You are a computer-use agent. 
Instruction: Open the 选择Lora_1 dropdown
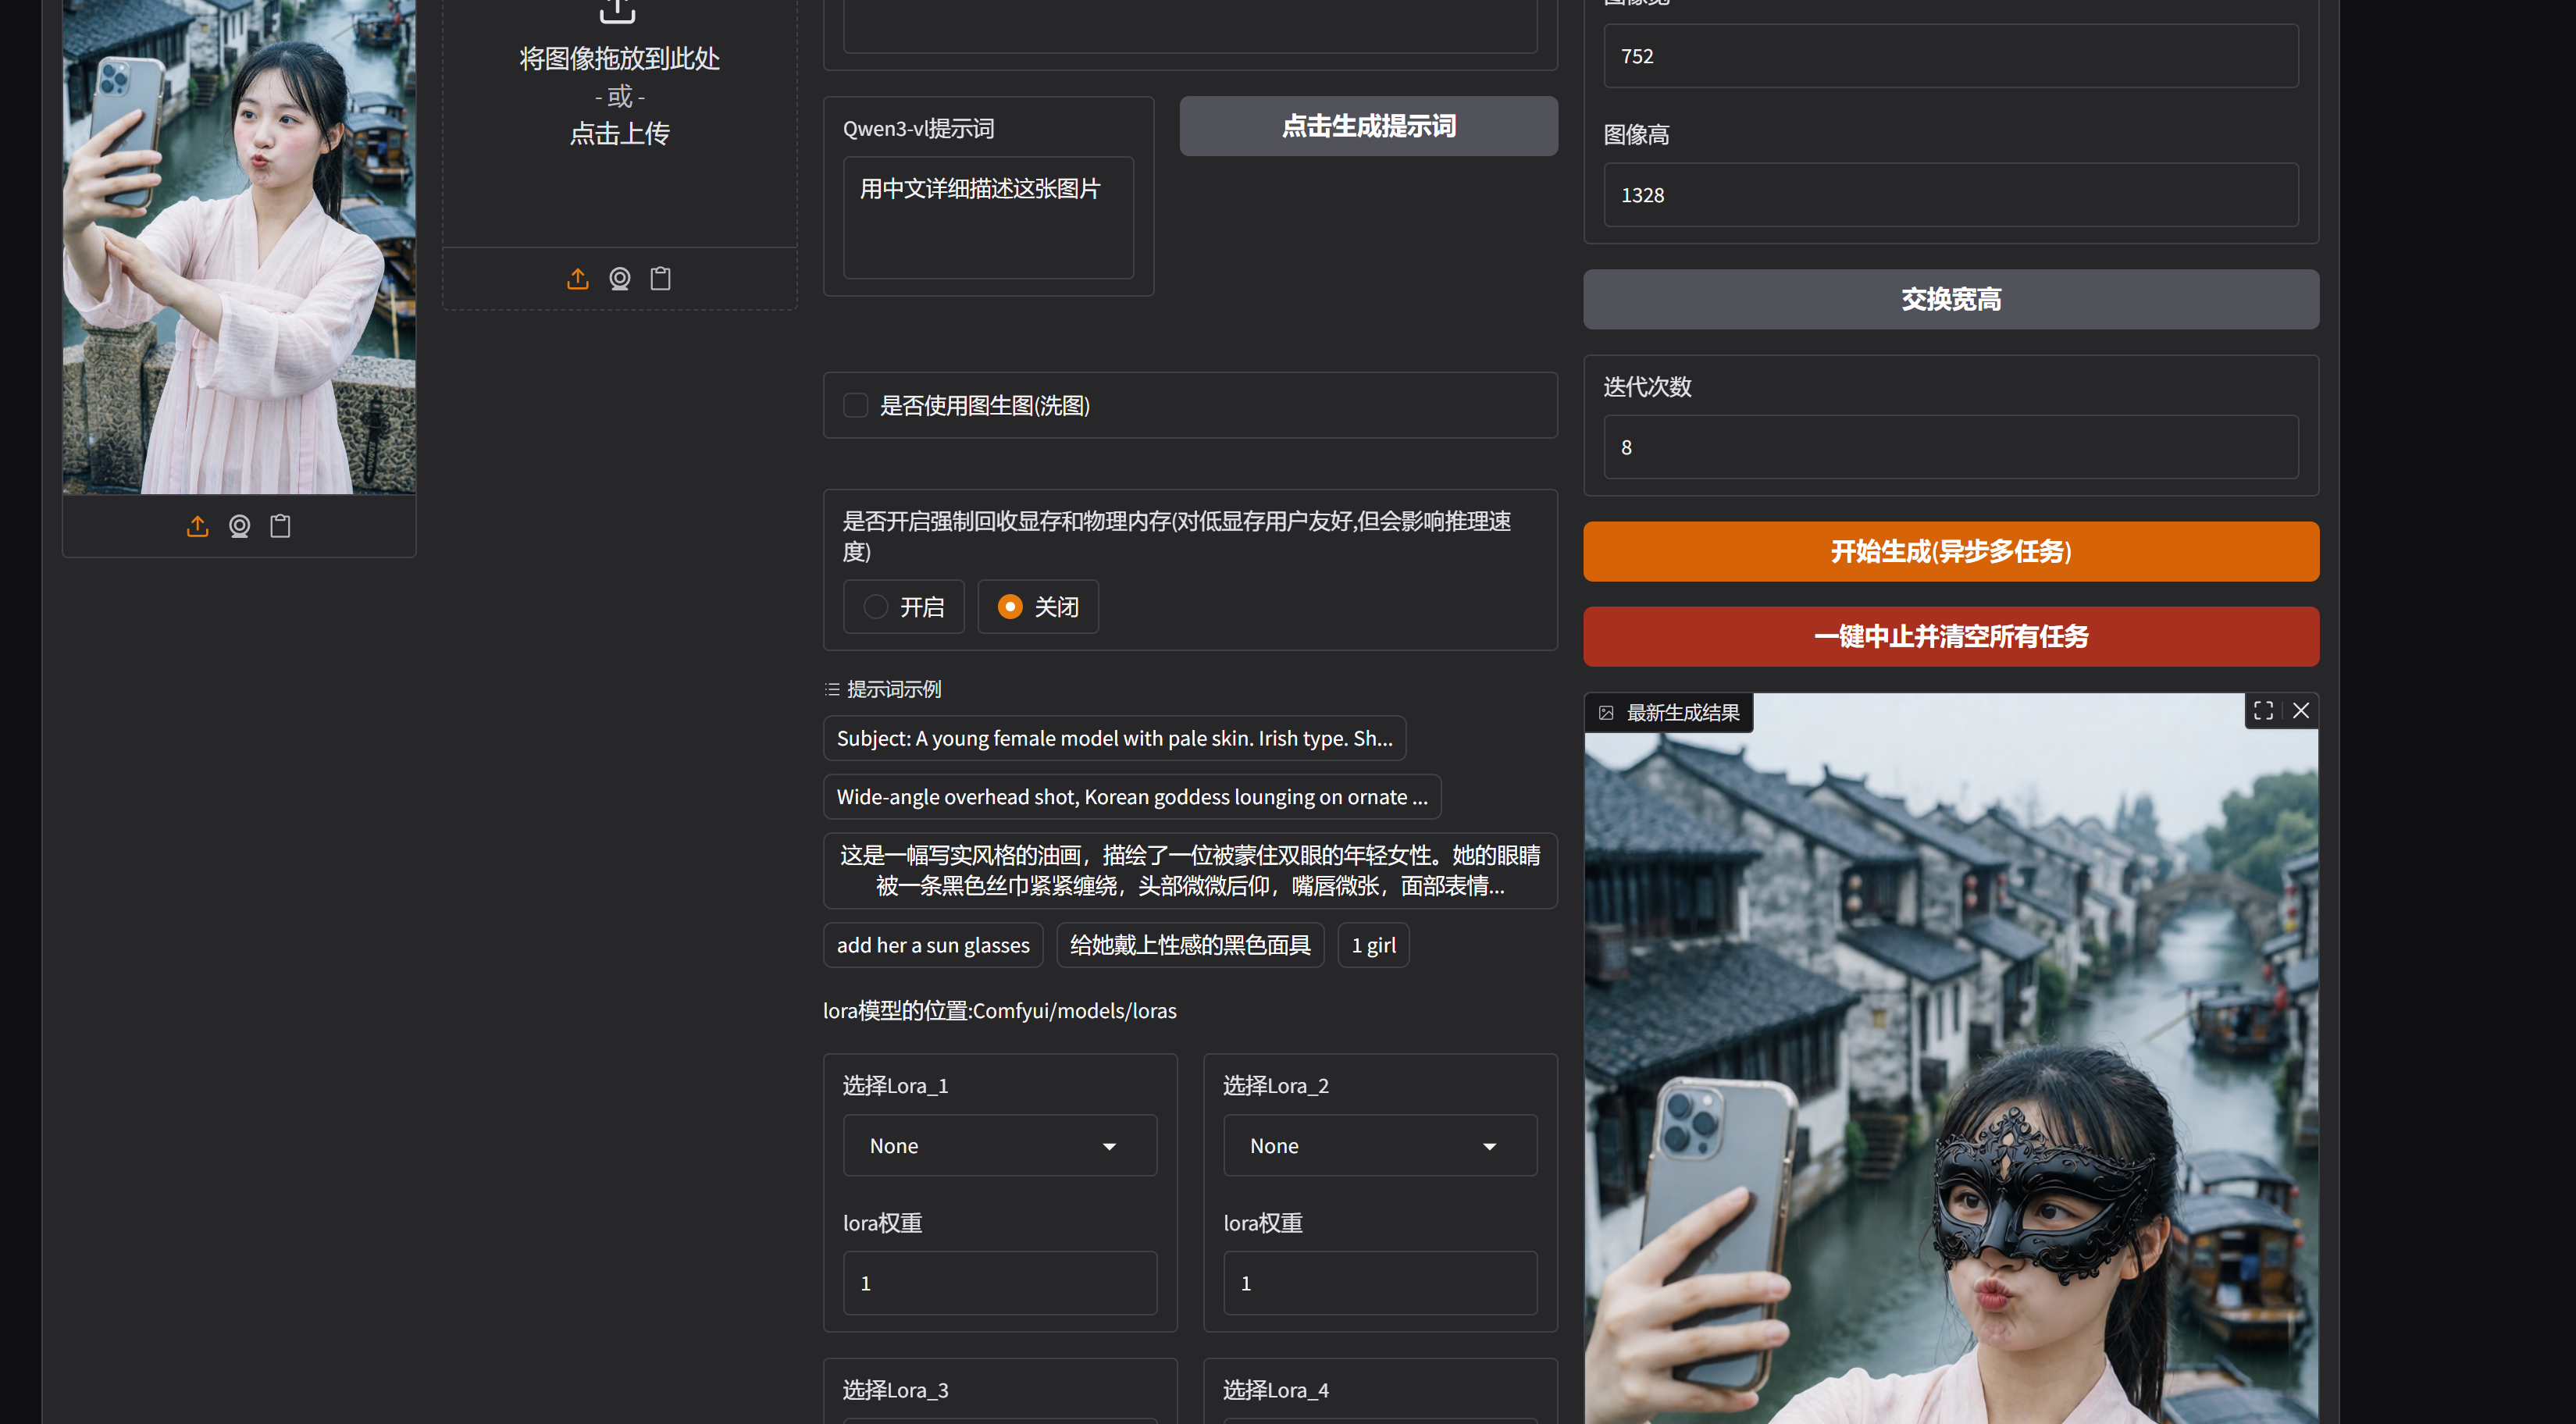(1000, 1146)
